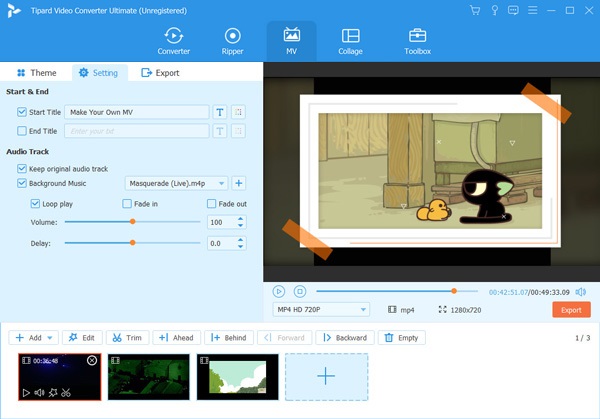The image size is (600, 419).
Task: Uncheck the Start Title checkbox
Action: coord(22,112)
